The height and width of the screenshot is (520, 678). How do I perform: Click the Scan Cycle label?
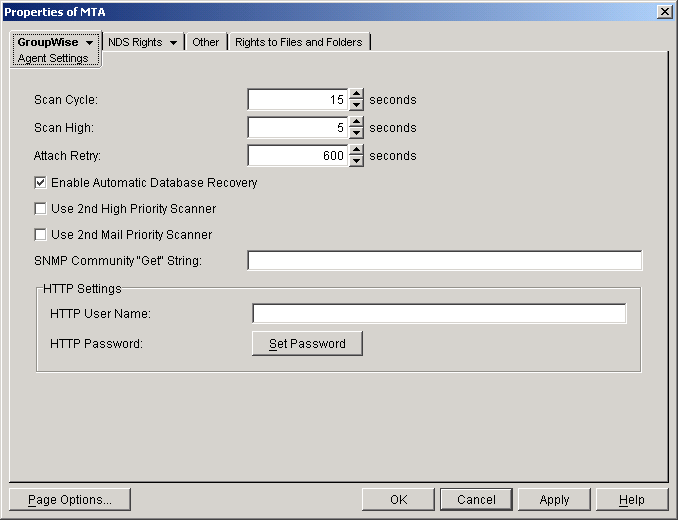[x=66, y=100]
